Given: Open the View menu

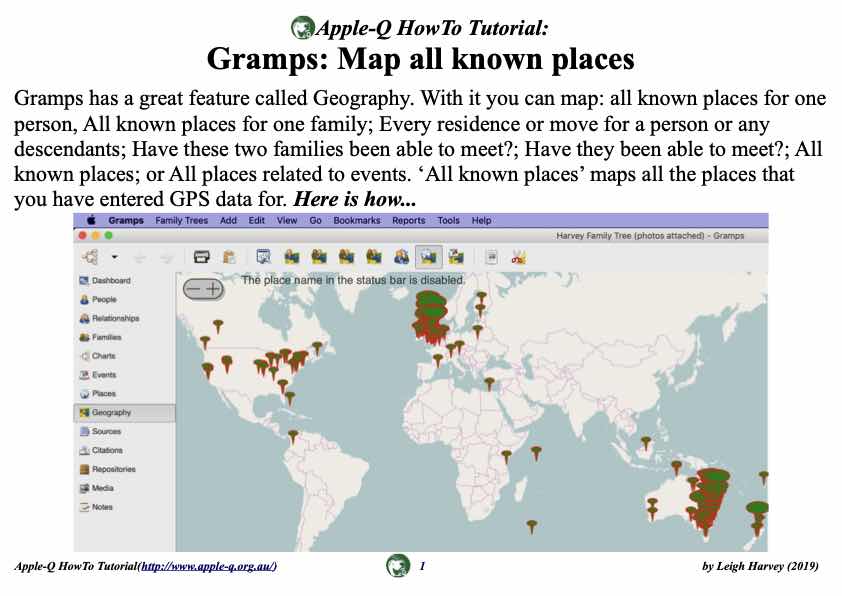Looking at the screenshot, I should (287, 220).
